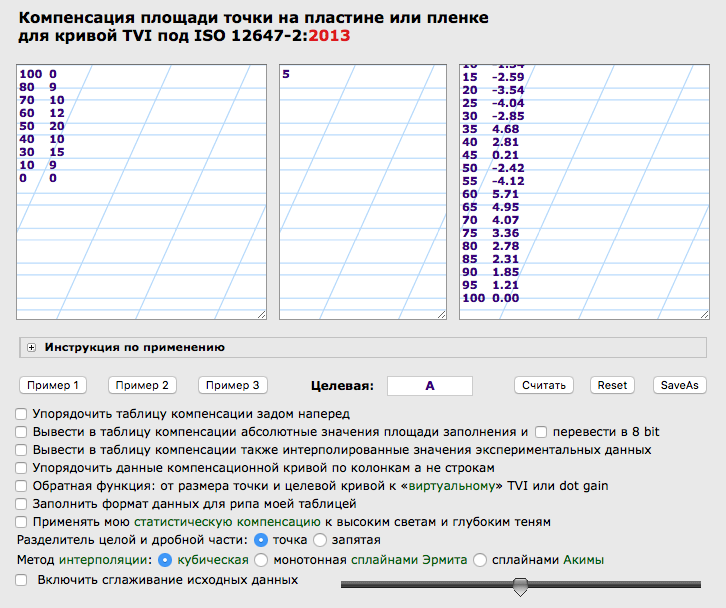Click the '30 15' row in left textarea
Viewport: 726px width, 608px height.
(x=42, y=152)
